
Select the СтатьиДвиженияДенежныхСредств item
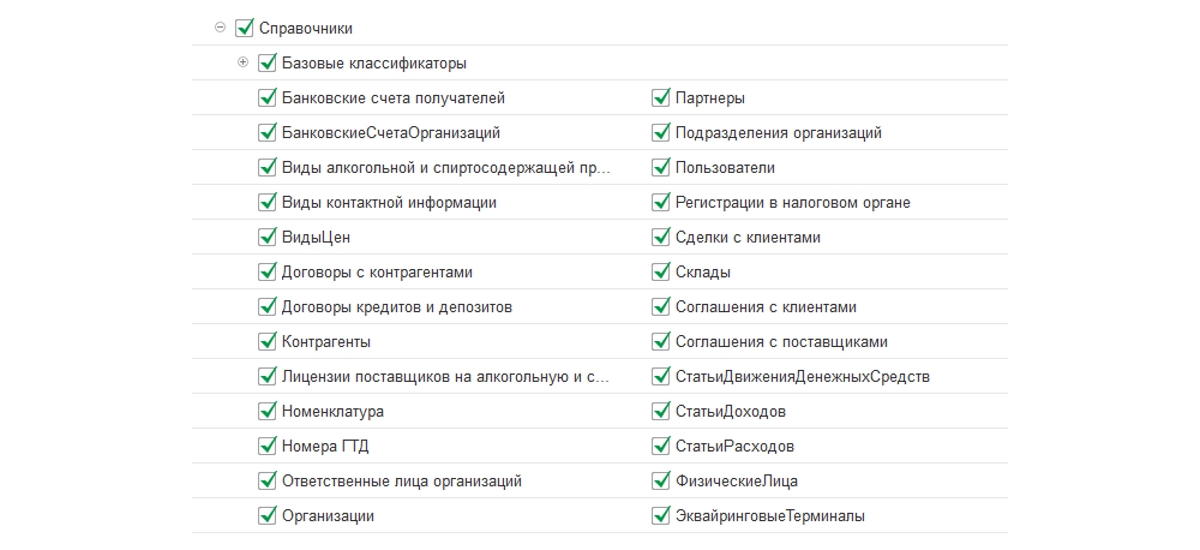[x=802, y=377]
